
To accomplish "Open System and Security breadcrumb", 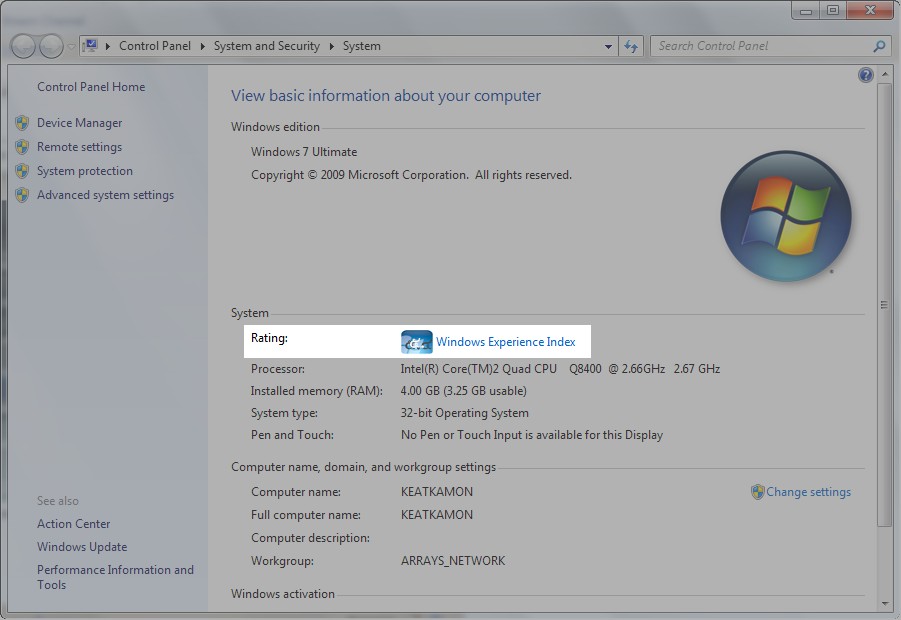I will tap(267, 46).
